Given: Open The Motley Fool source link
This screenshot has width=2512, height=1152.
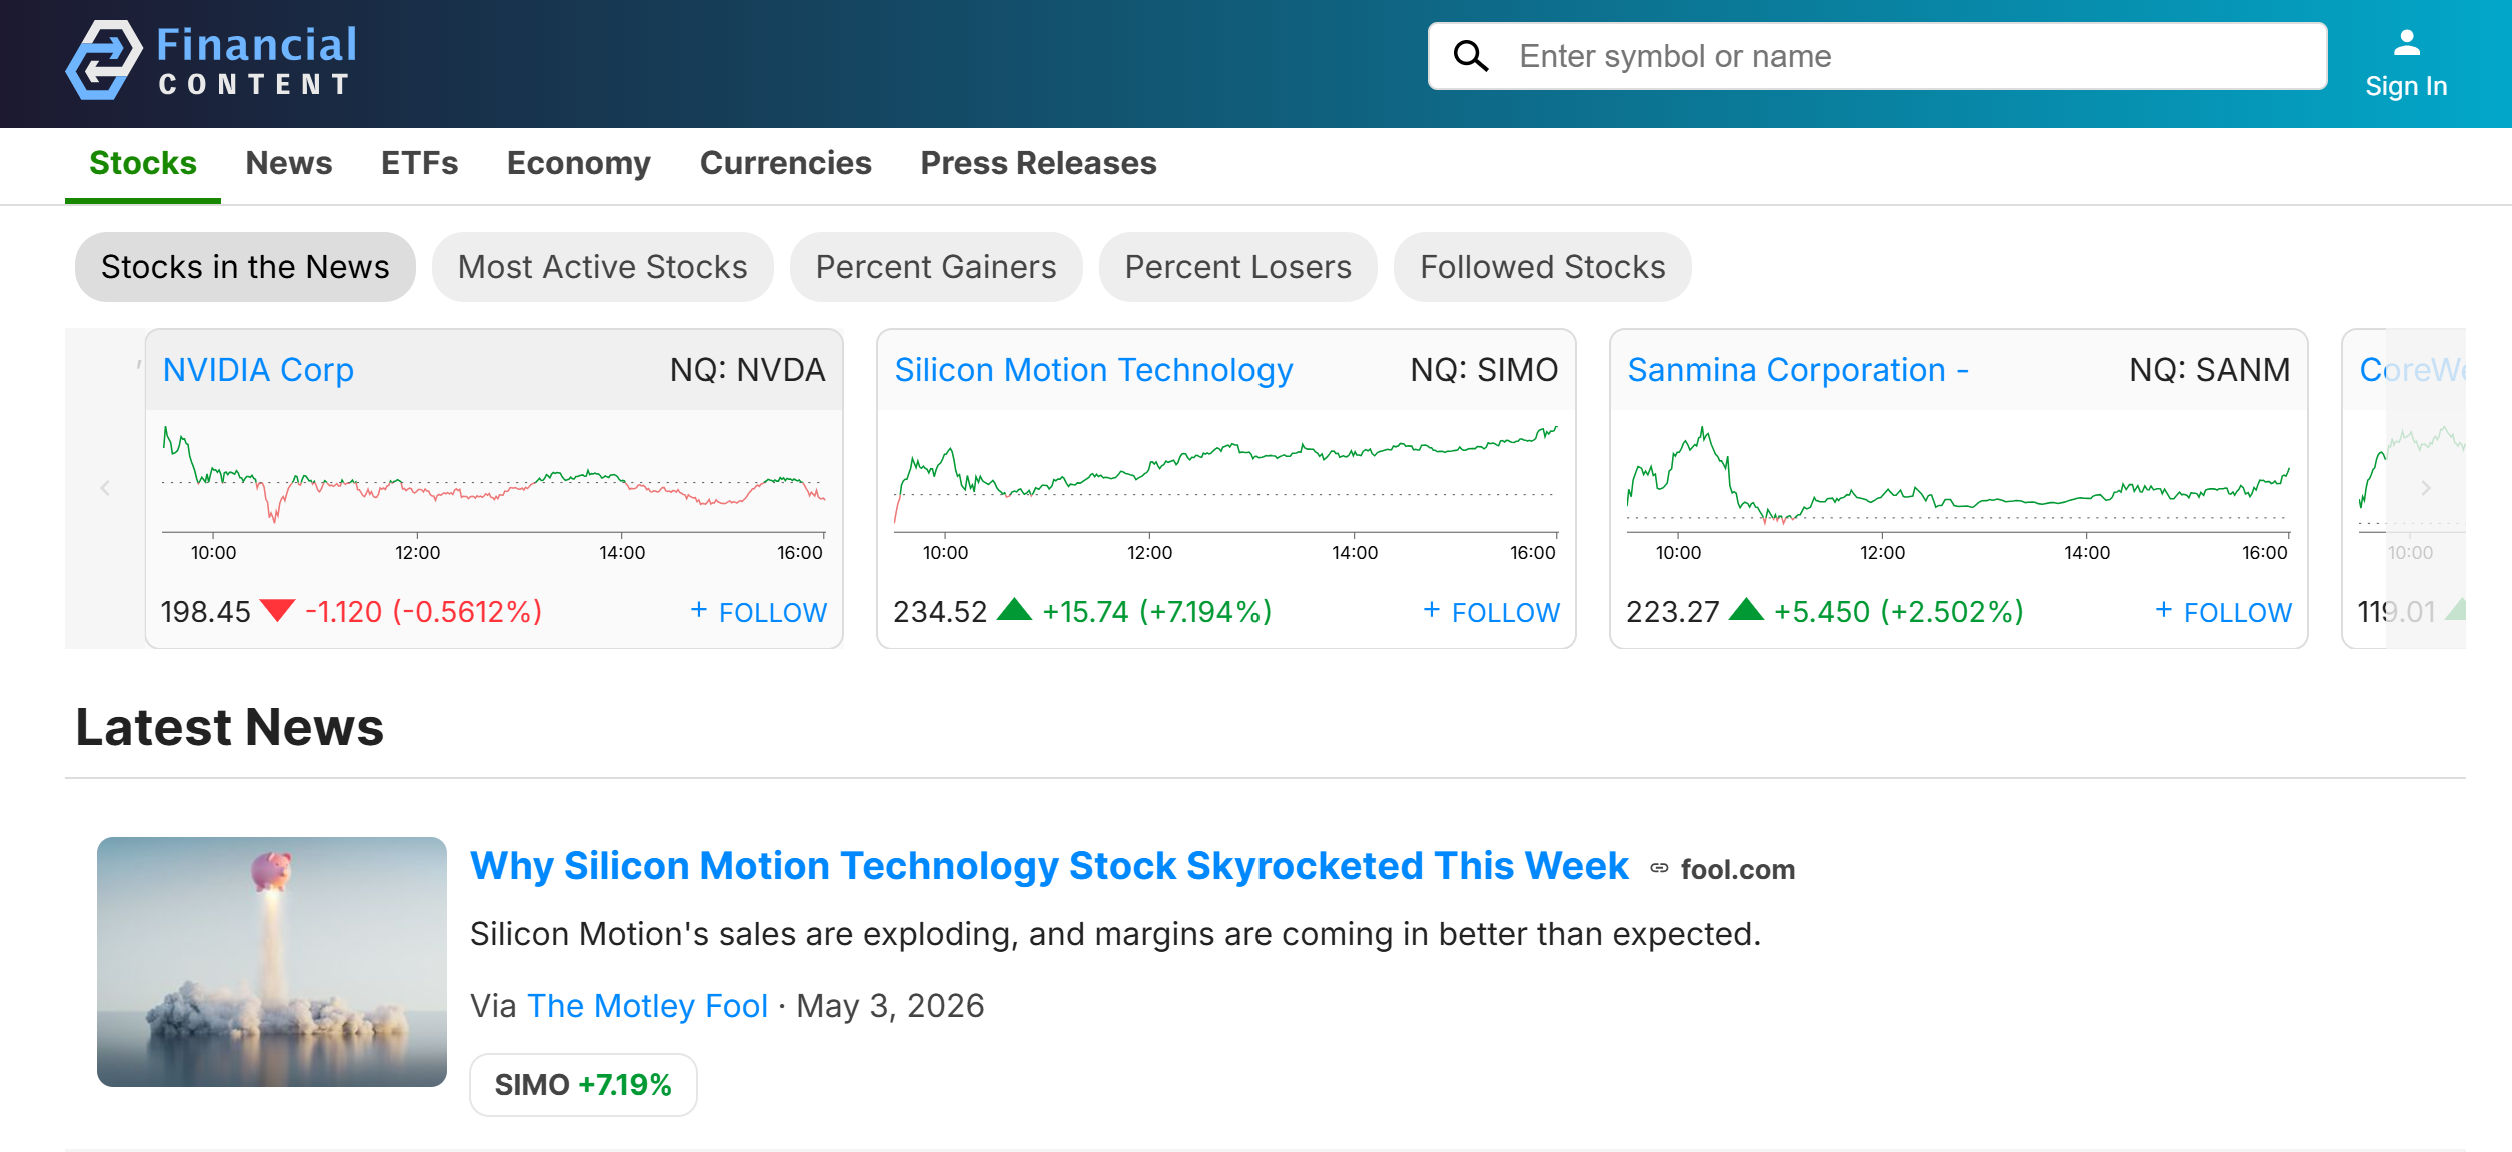Looking at the screenshot, I should 648,1005.
